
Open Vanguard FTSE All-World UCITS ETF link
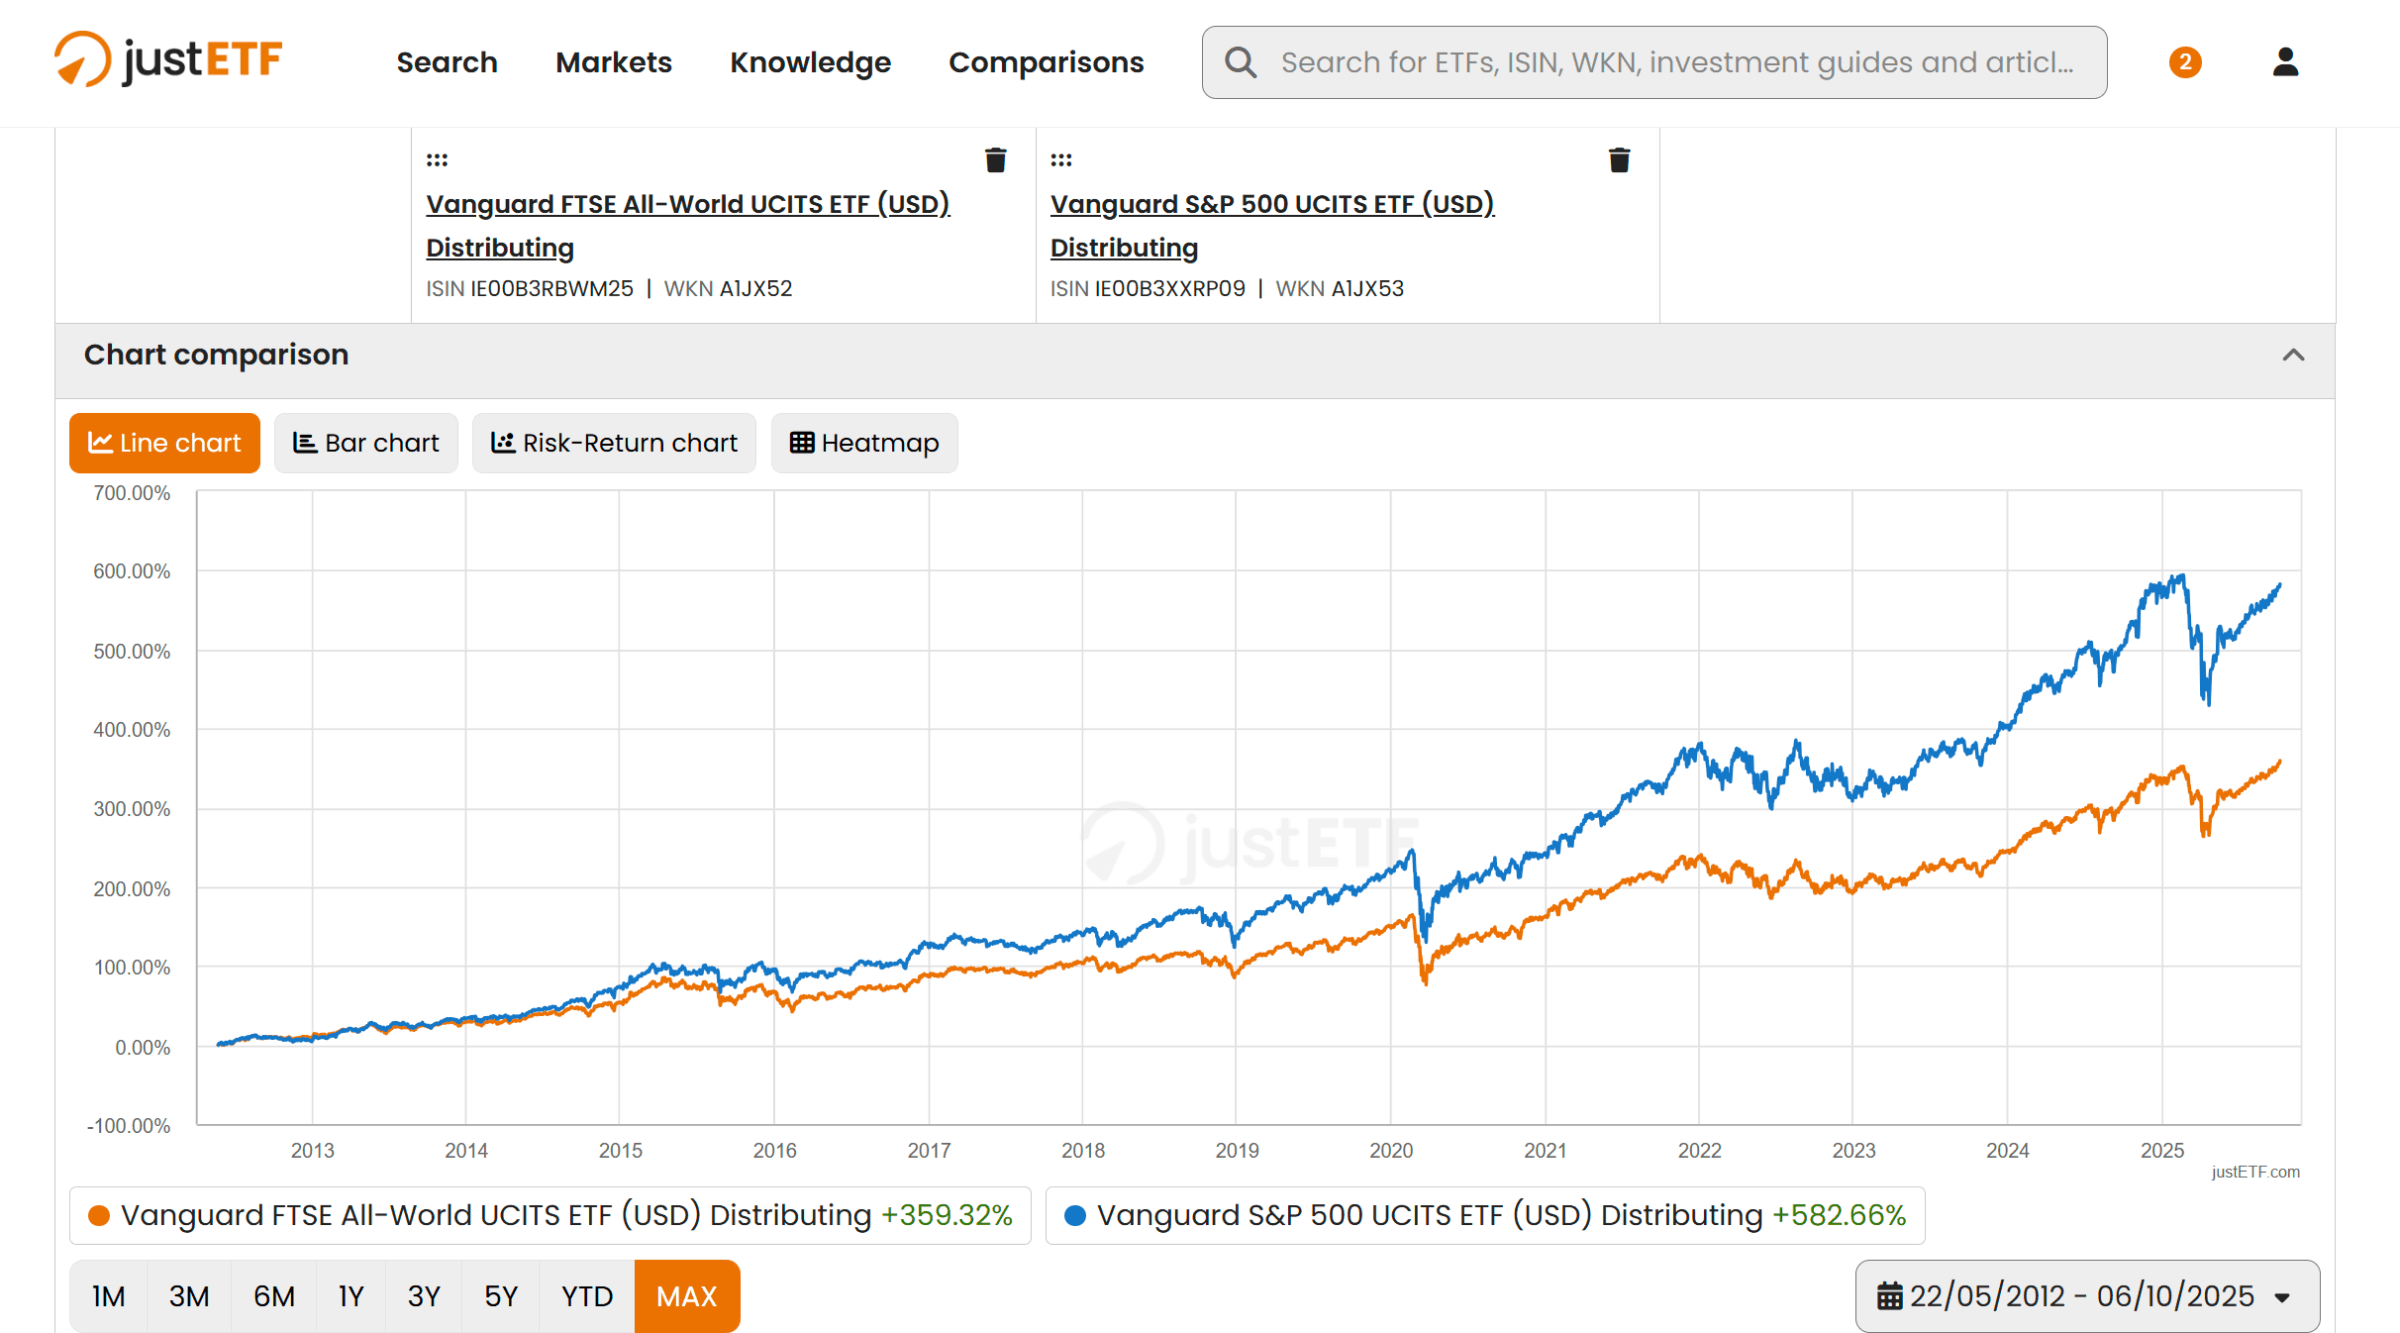click(x=687, y=204)
